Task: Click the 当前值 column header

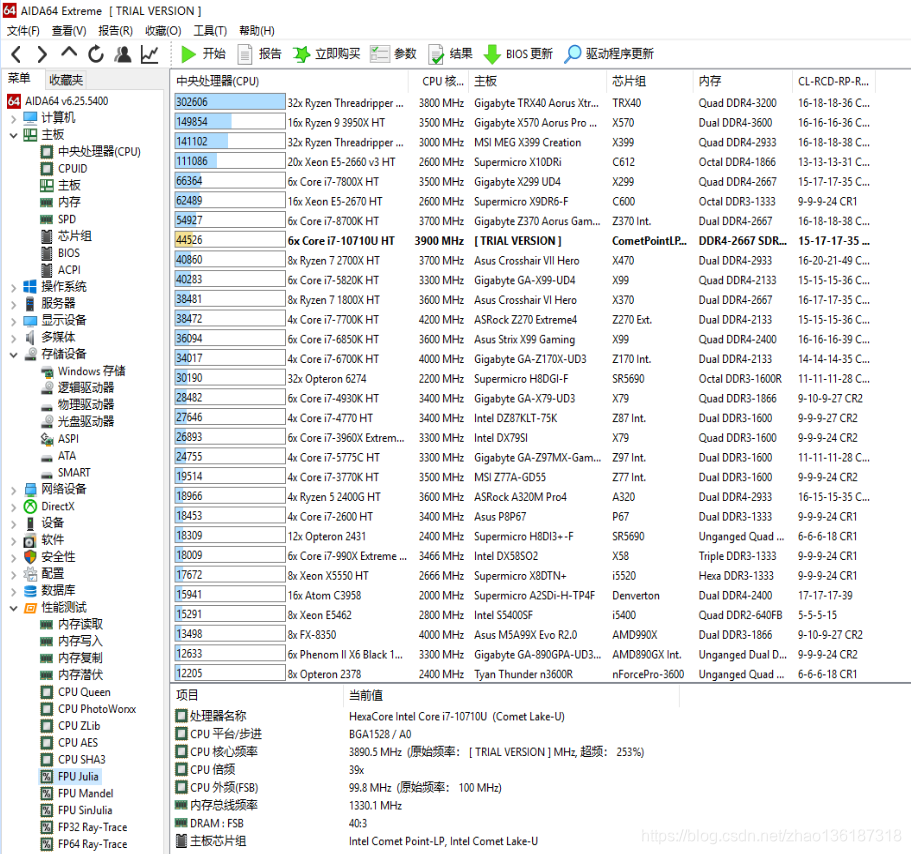Action: (511, 695)
